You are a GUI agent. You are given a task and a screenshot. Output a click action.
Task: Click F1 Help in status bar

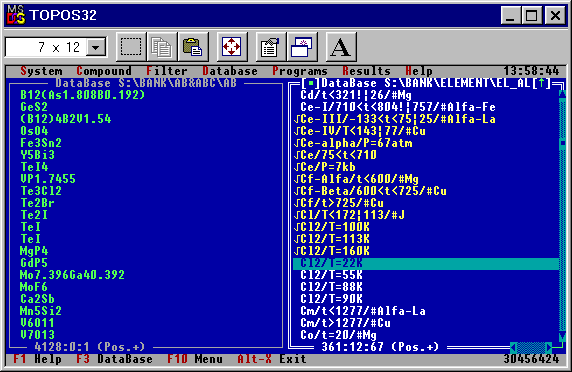click(37, 359)
